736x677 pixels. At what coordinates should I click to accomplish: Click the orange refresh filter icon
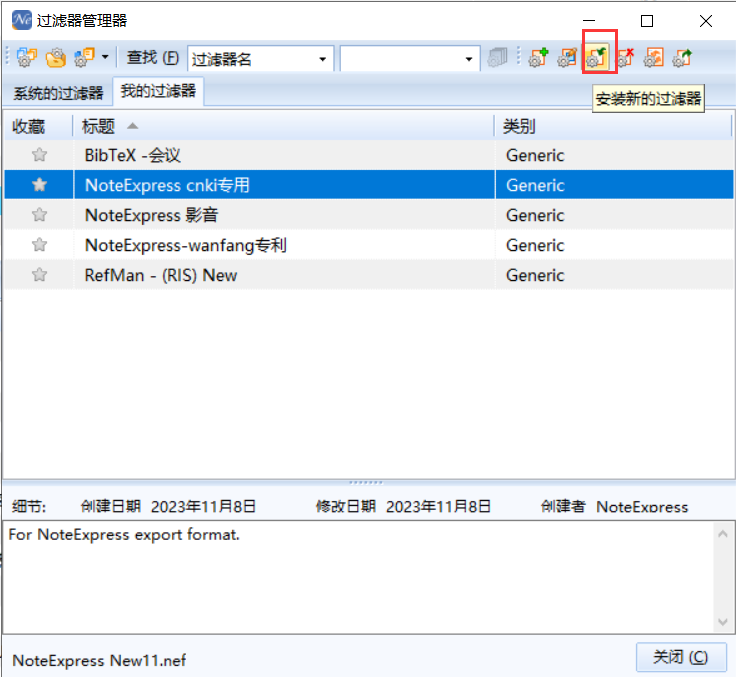tap(654, 57)
